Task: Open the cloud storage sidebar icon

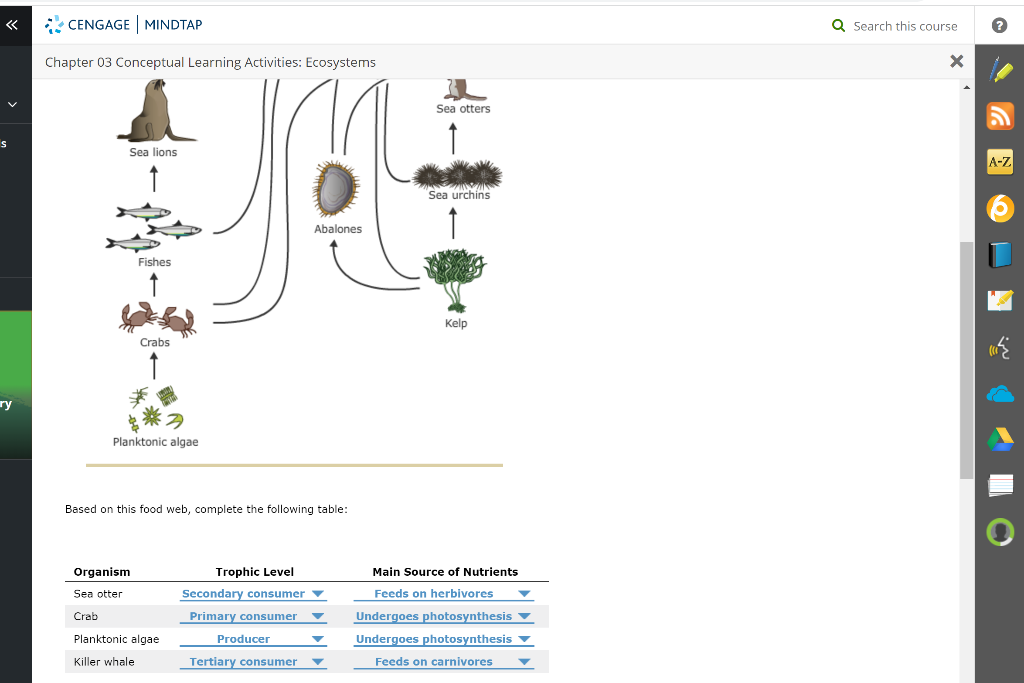Action: point(999,393)
